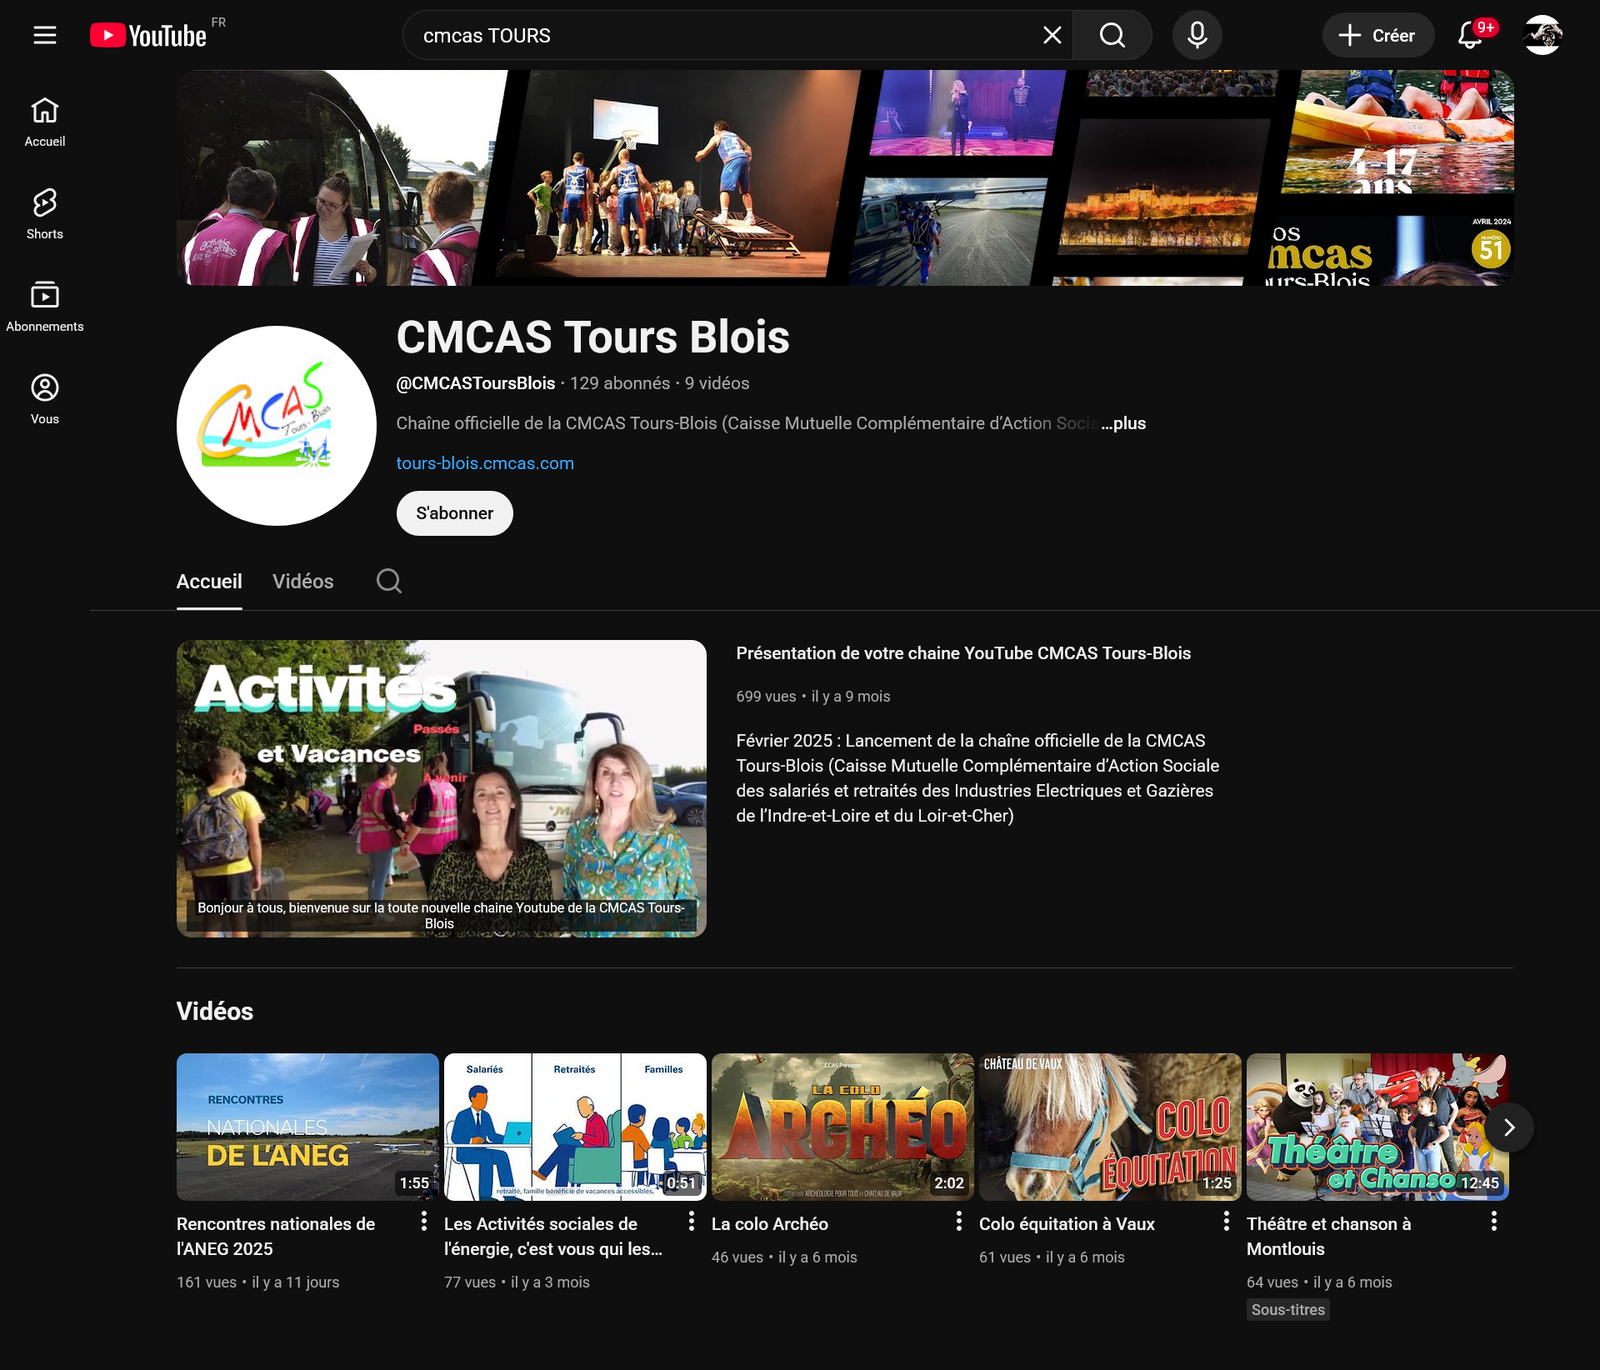The width and height of the screenshot is (1600, 1370).
Task: Click the channel banner image
Action: coord(845,178)
